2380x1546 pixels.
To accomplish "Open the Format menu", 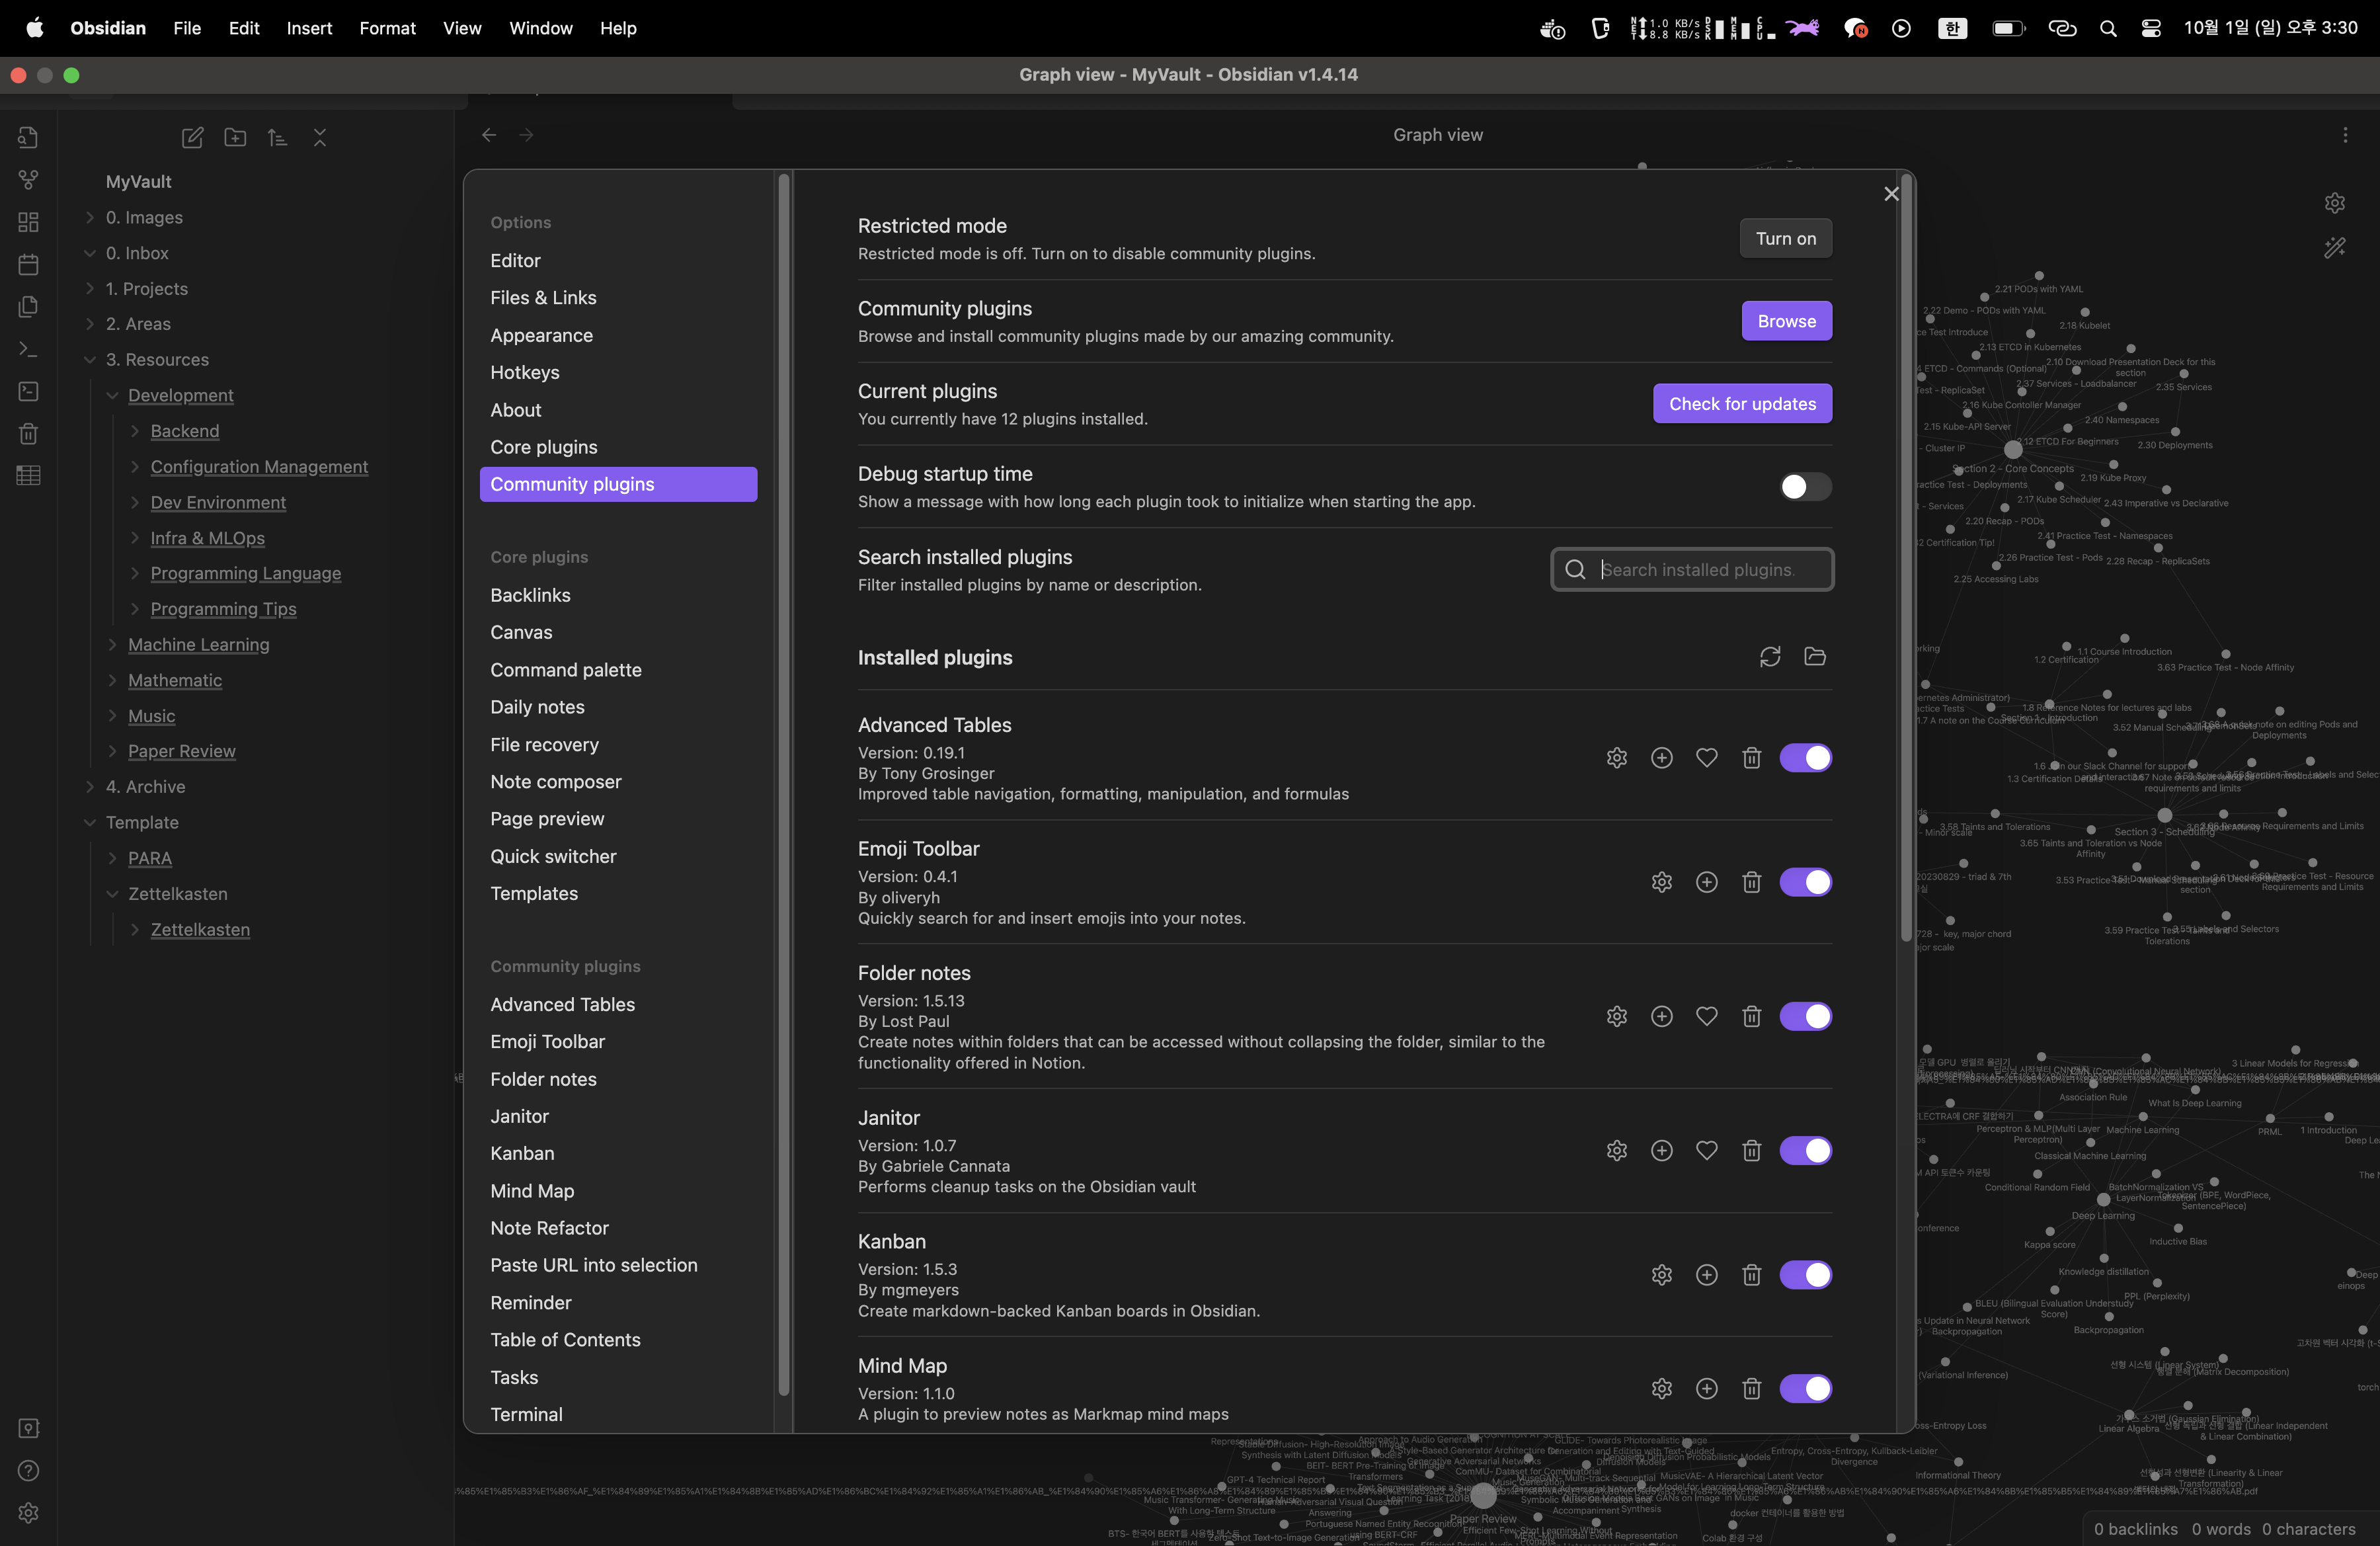I will tap(387, 28).
